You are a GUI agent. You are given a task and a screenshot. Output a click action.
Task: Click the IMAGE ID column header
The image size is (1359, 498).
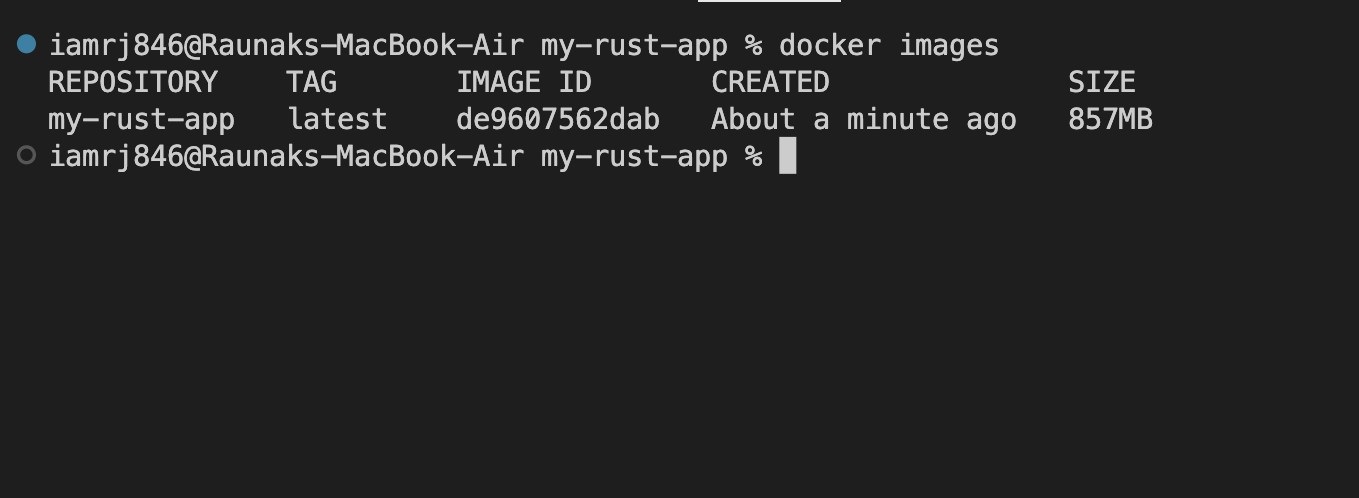523,82
